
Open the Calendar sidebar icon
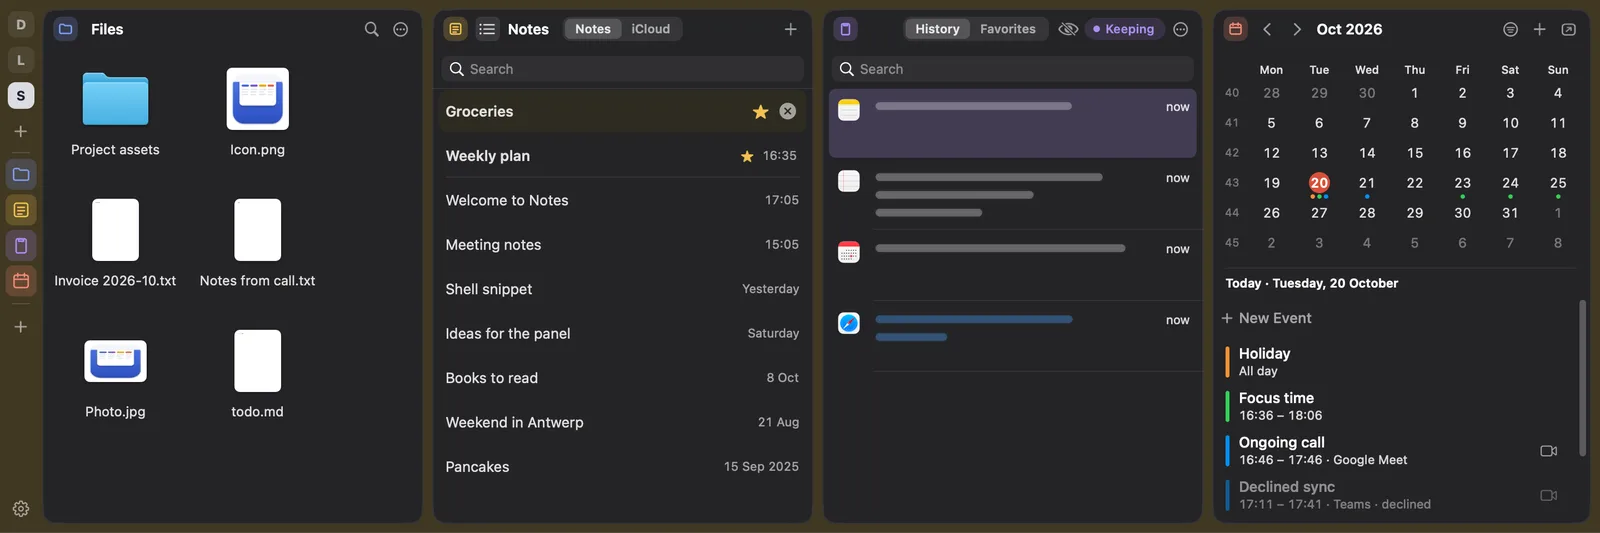(21, 281)
